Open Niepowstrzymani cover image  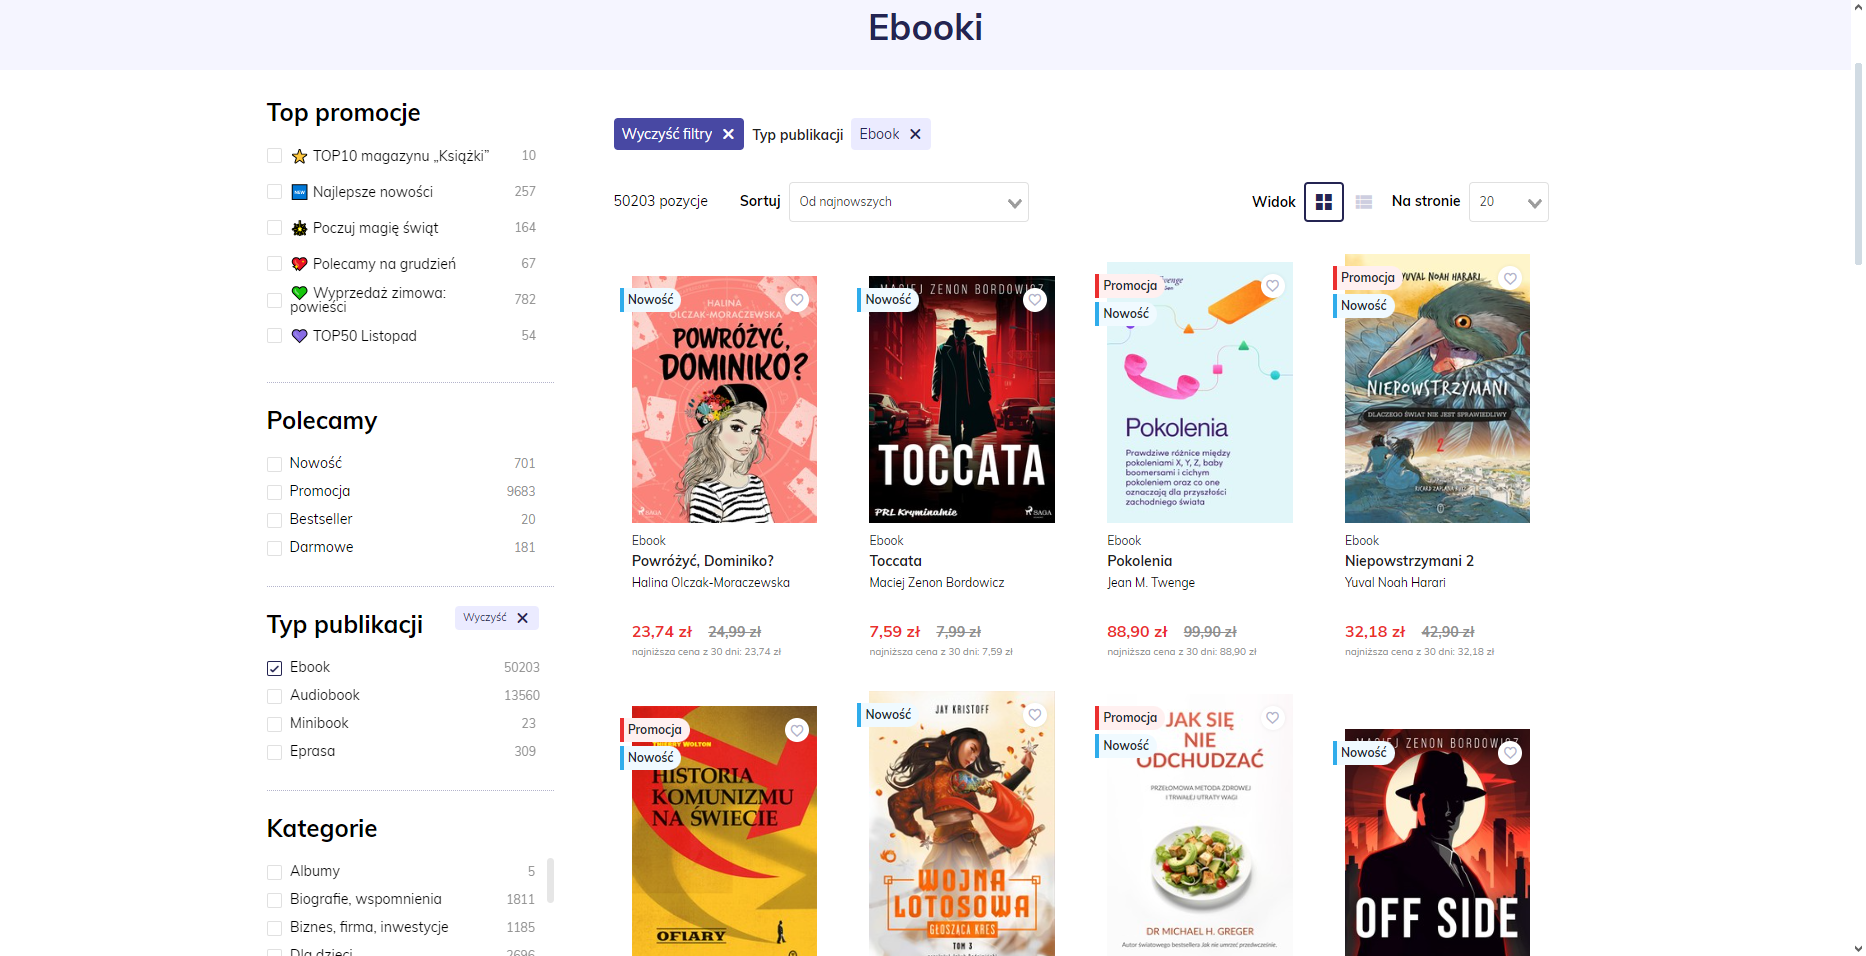coord(1437,389)
